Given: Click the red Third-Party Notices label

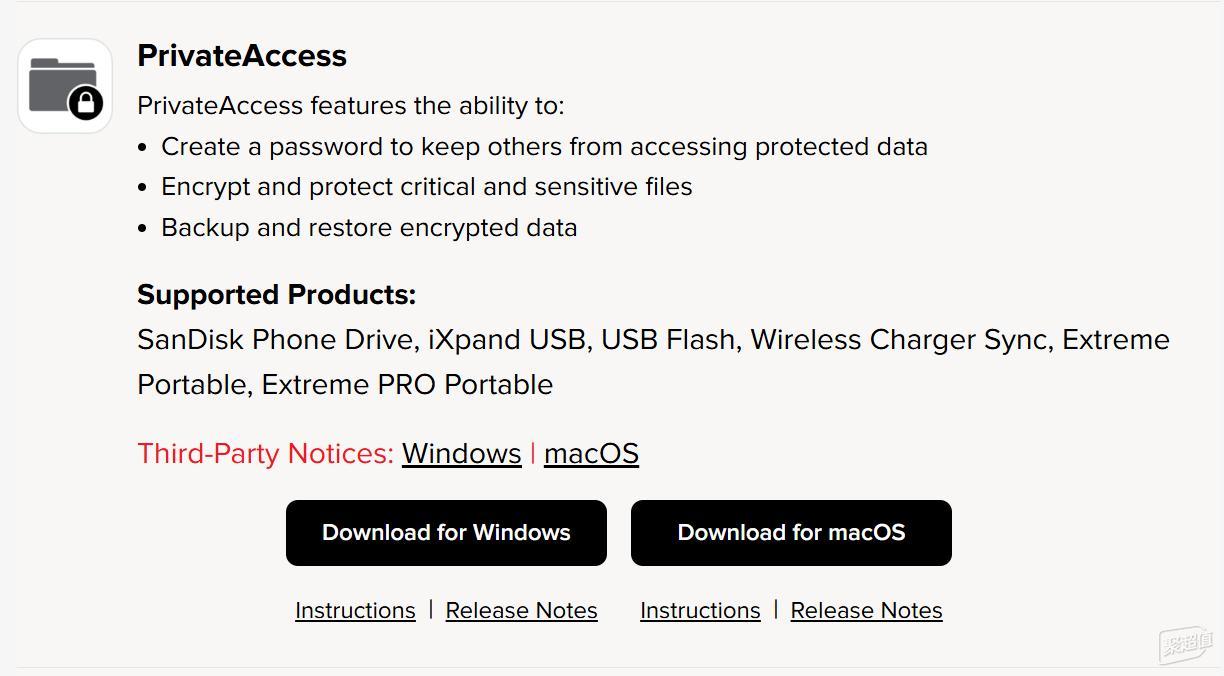Looking at the screenshot, I should pyautogui.click(x=265, y=453).
